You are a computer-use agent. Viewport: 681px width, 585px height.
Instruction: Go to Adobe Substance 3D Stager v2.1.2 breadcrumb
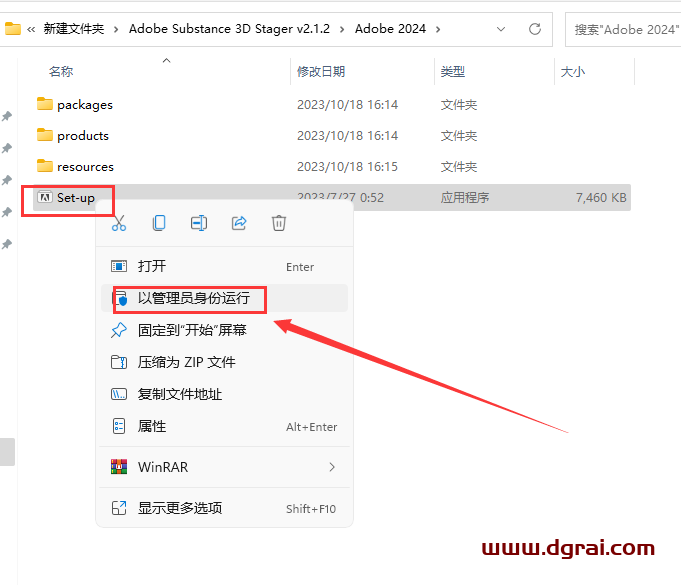[x=229, y=29]
